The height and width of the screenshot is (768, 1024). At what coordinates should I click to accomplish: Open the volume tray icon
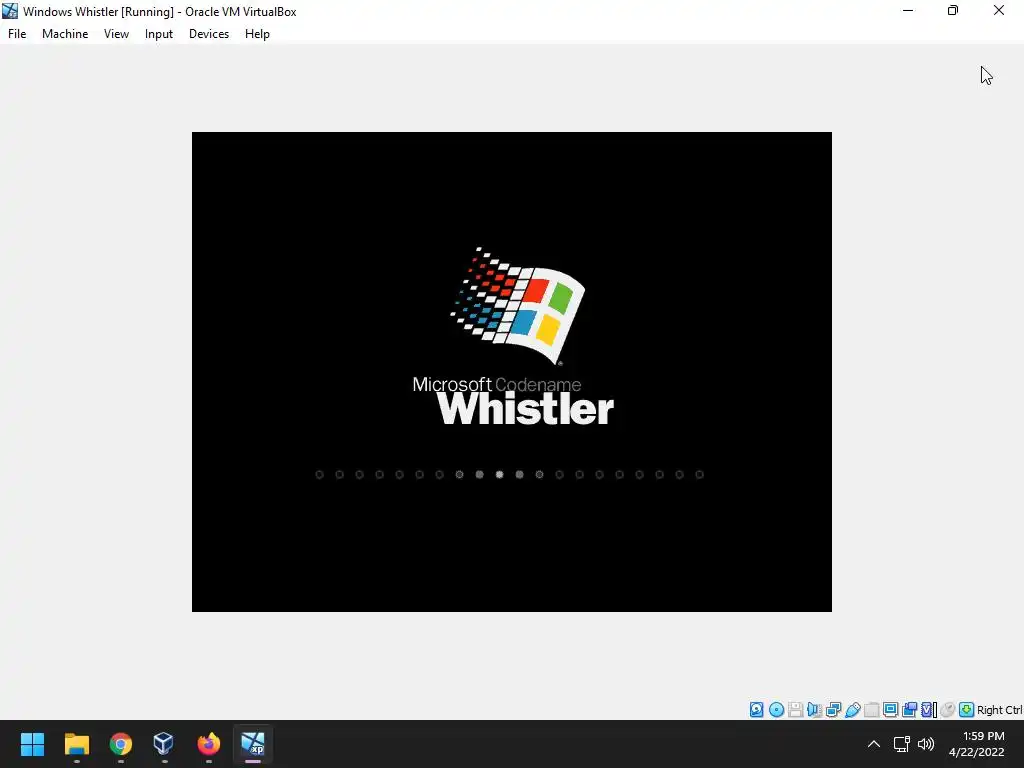(925, 744)
